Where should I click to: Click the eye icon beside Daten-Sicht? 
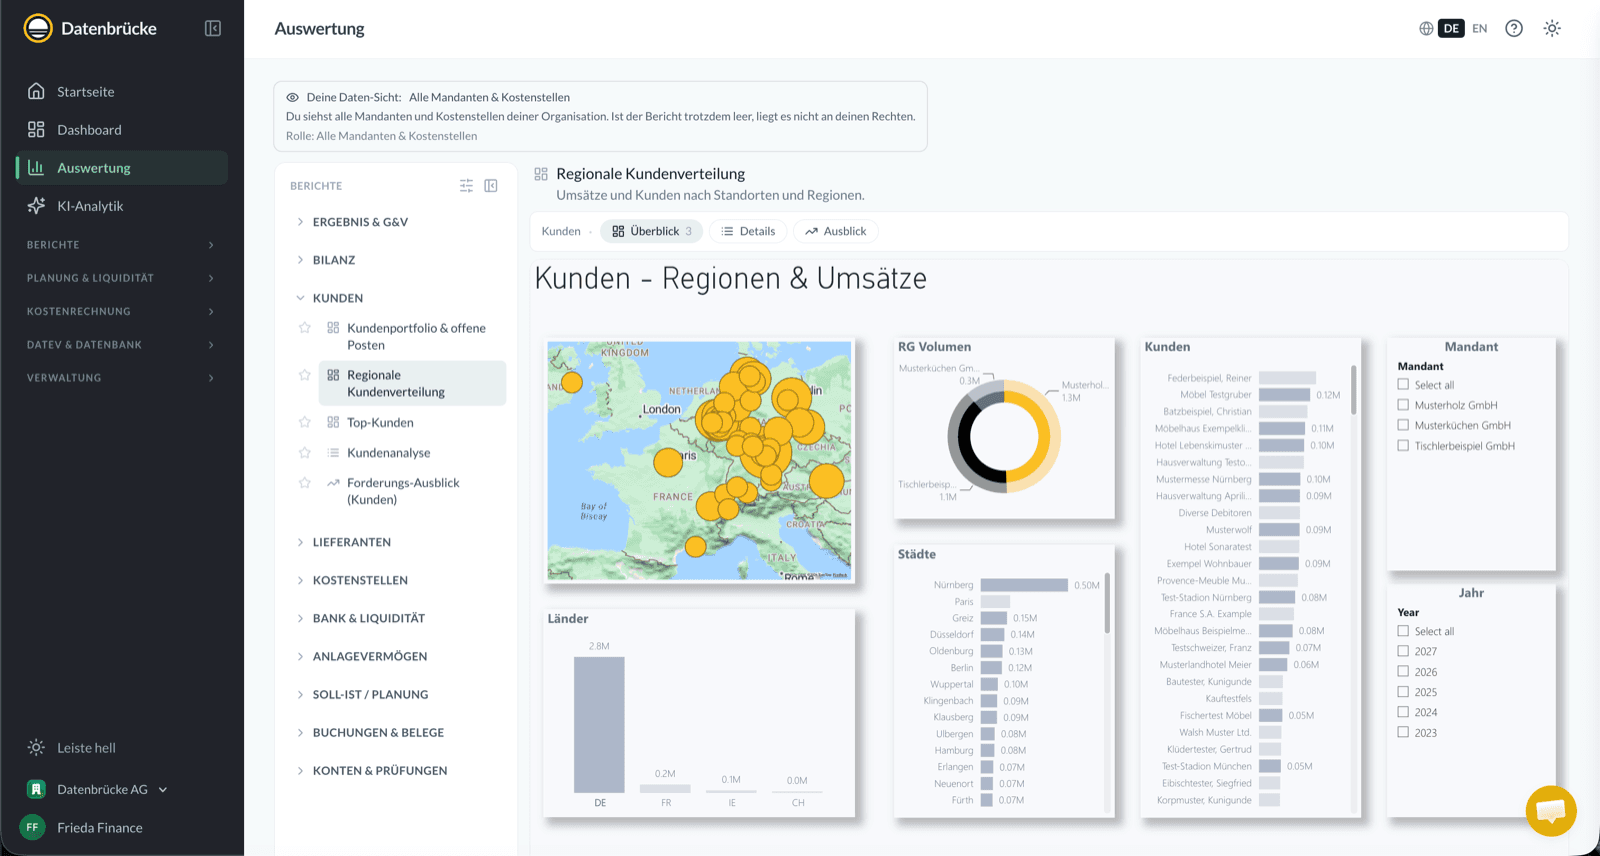293,97
